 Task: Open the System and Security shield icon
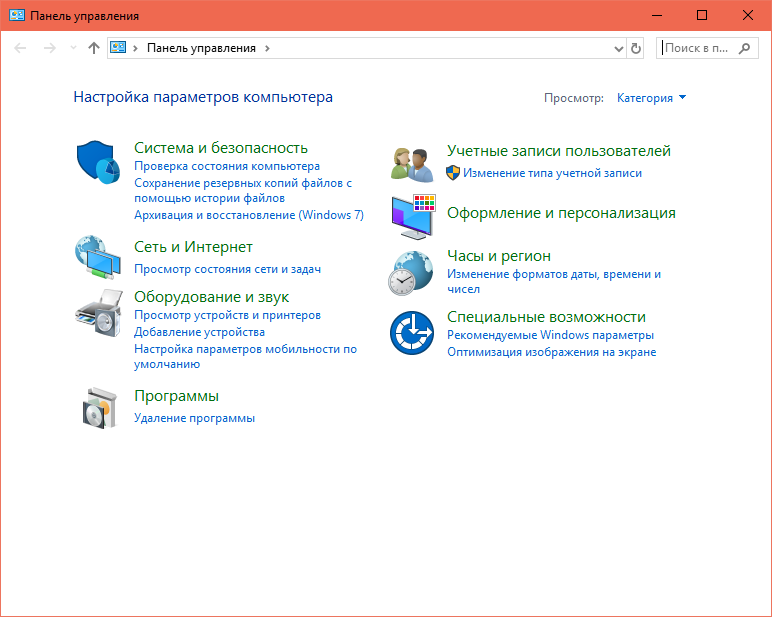point(98,162)
